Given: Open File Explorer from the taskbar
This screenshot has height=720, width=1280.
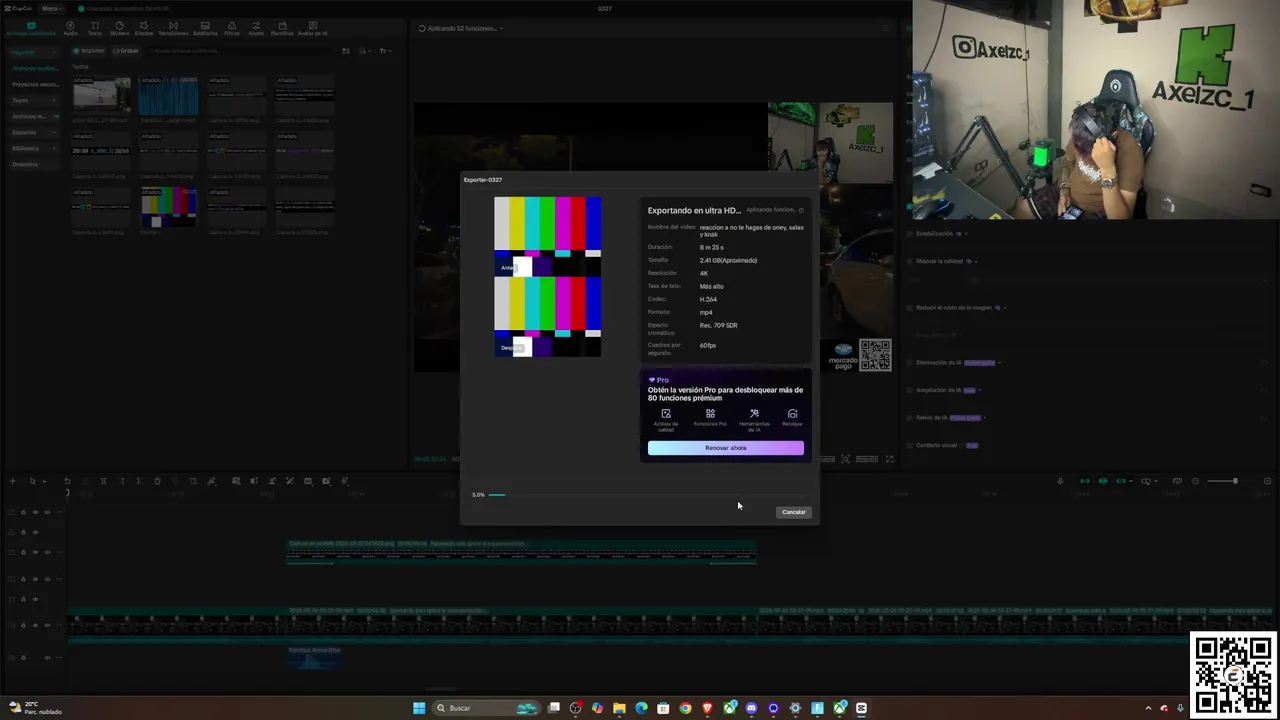Looking at the screenshot, I should (619, 708).
